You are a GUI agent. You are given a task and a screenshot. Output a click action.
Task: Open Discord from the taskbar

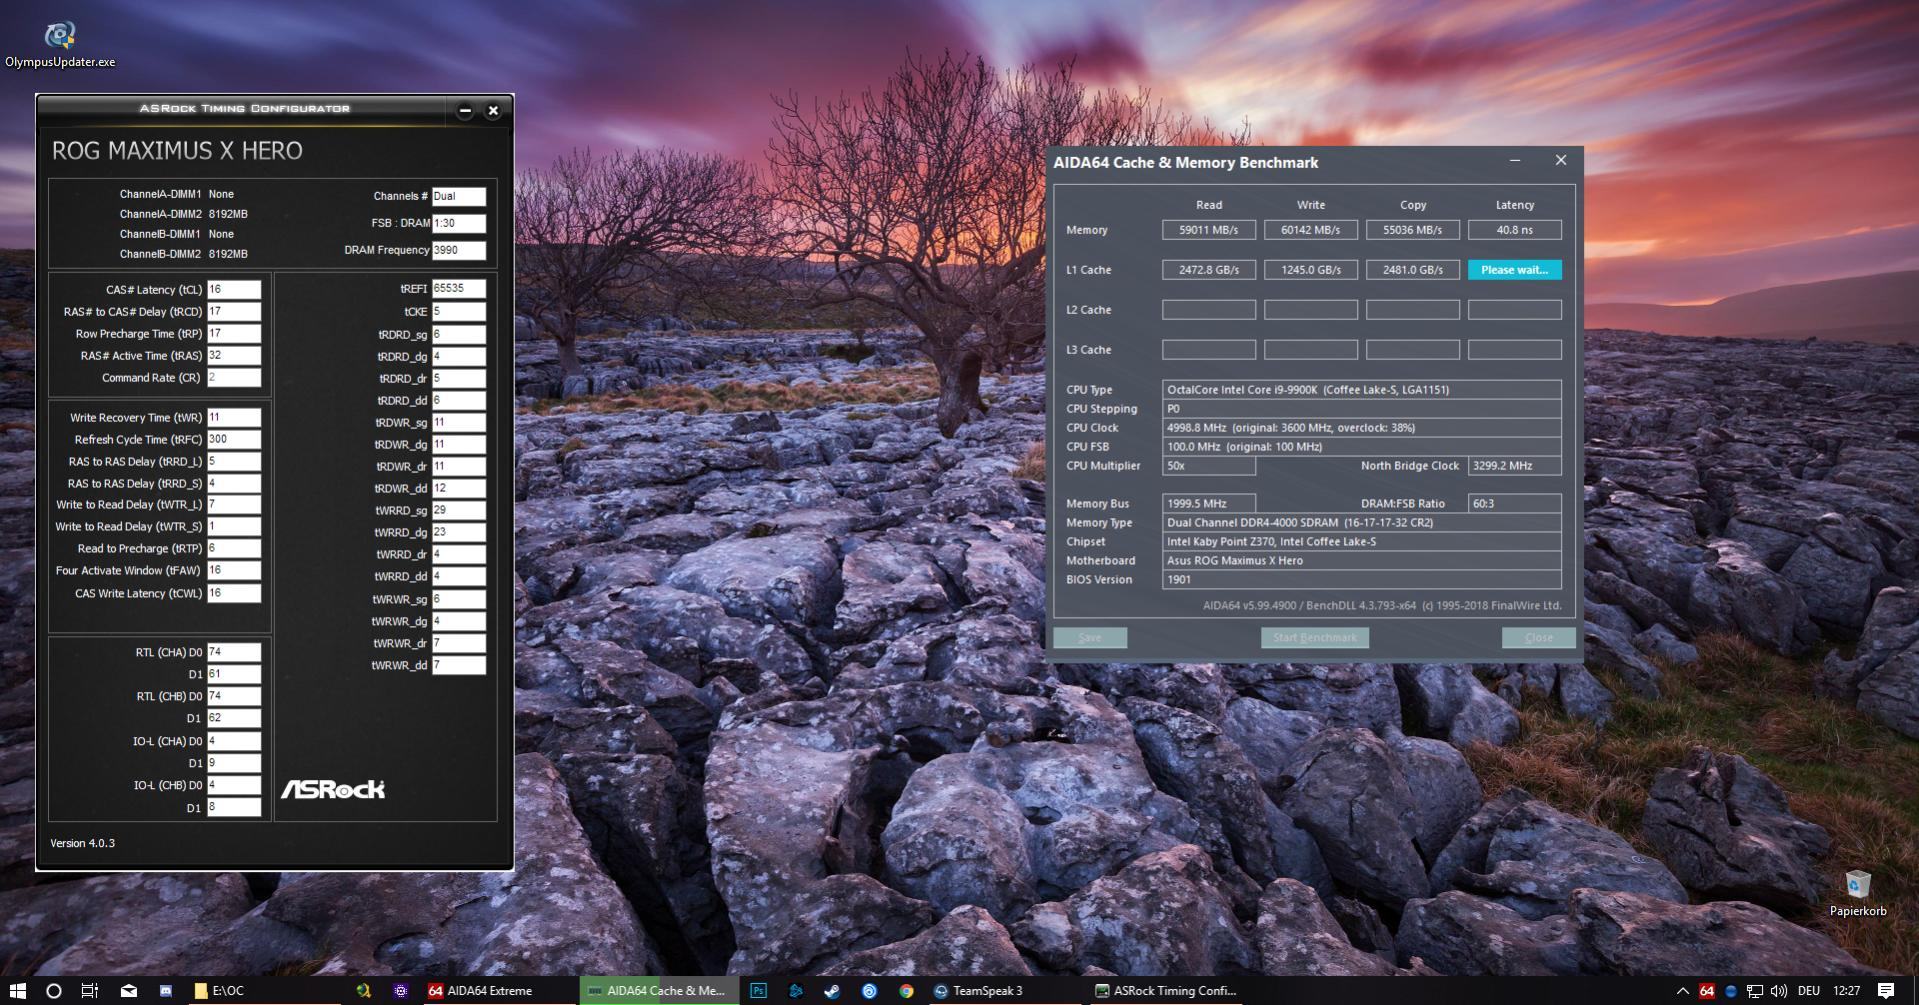[x=166, y=991]
